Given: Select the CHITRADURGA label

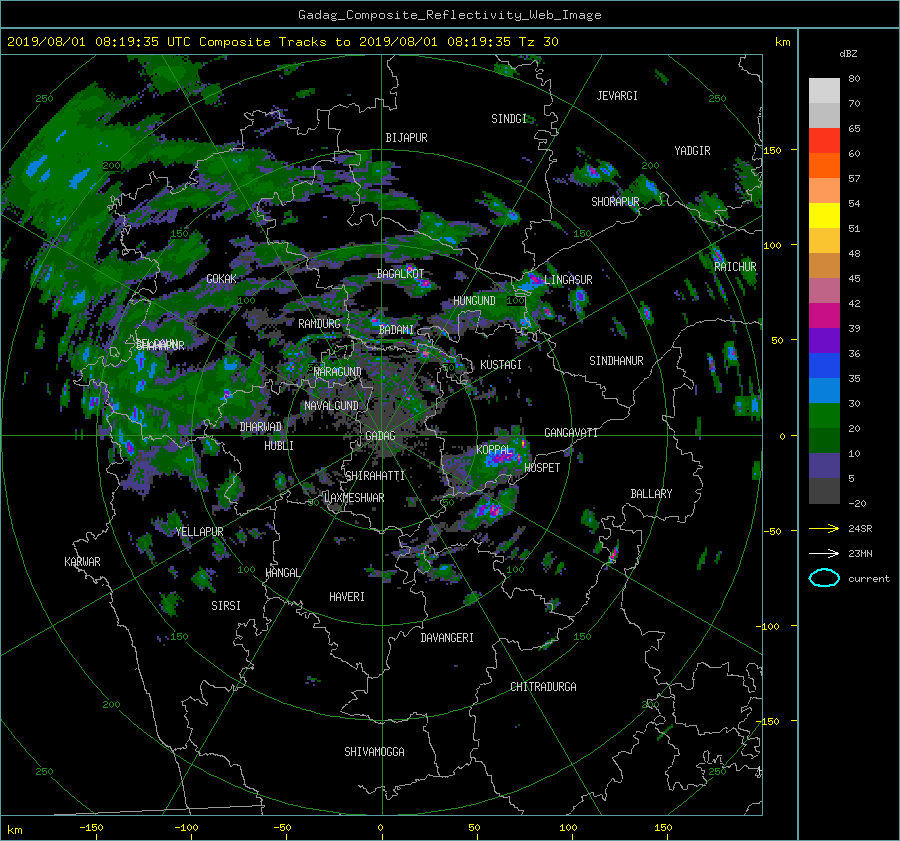Looking at the screenshot, I should [x=543, y=687].
